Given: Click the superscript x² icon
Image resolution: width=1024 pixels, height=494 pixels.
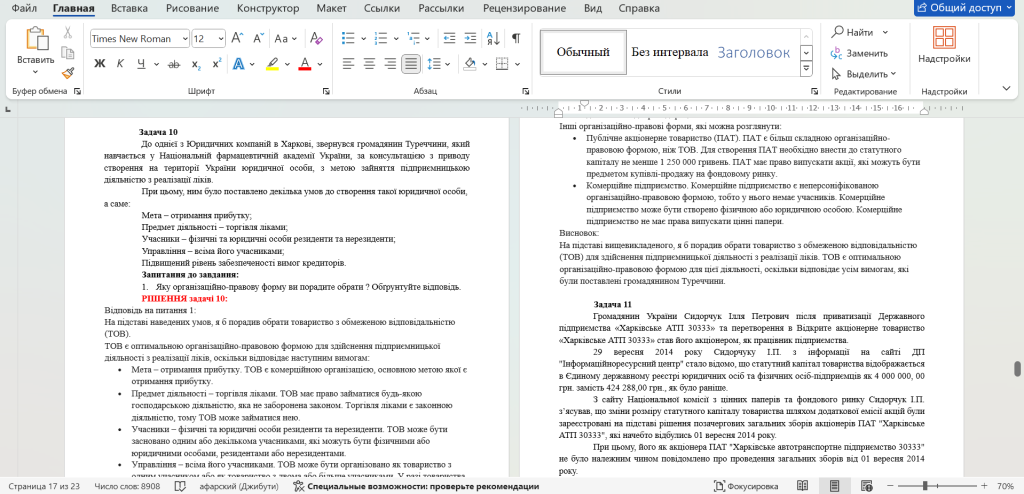Looking at the screenshot, I should click(218, 64).
